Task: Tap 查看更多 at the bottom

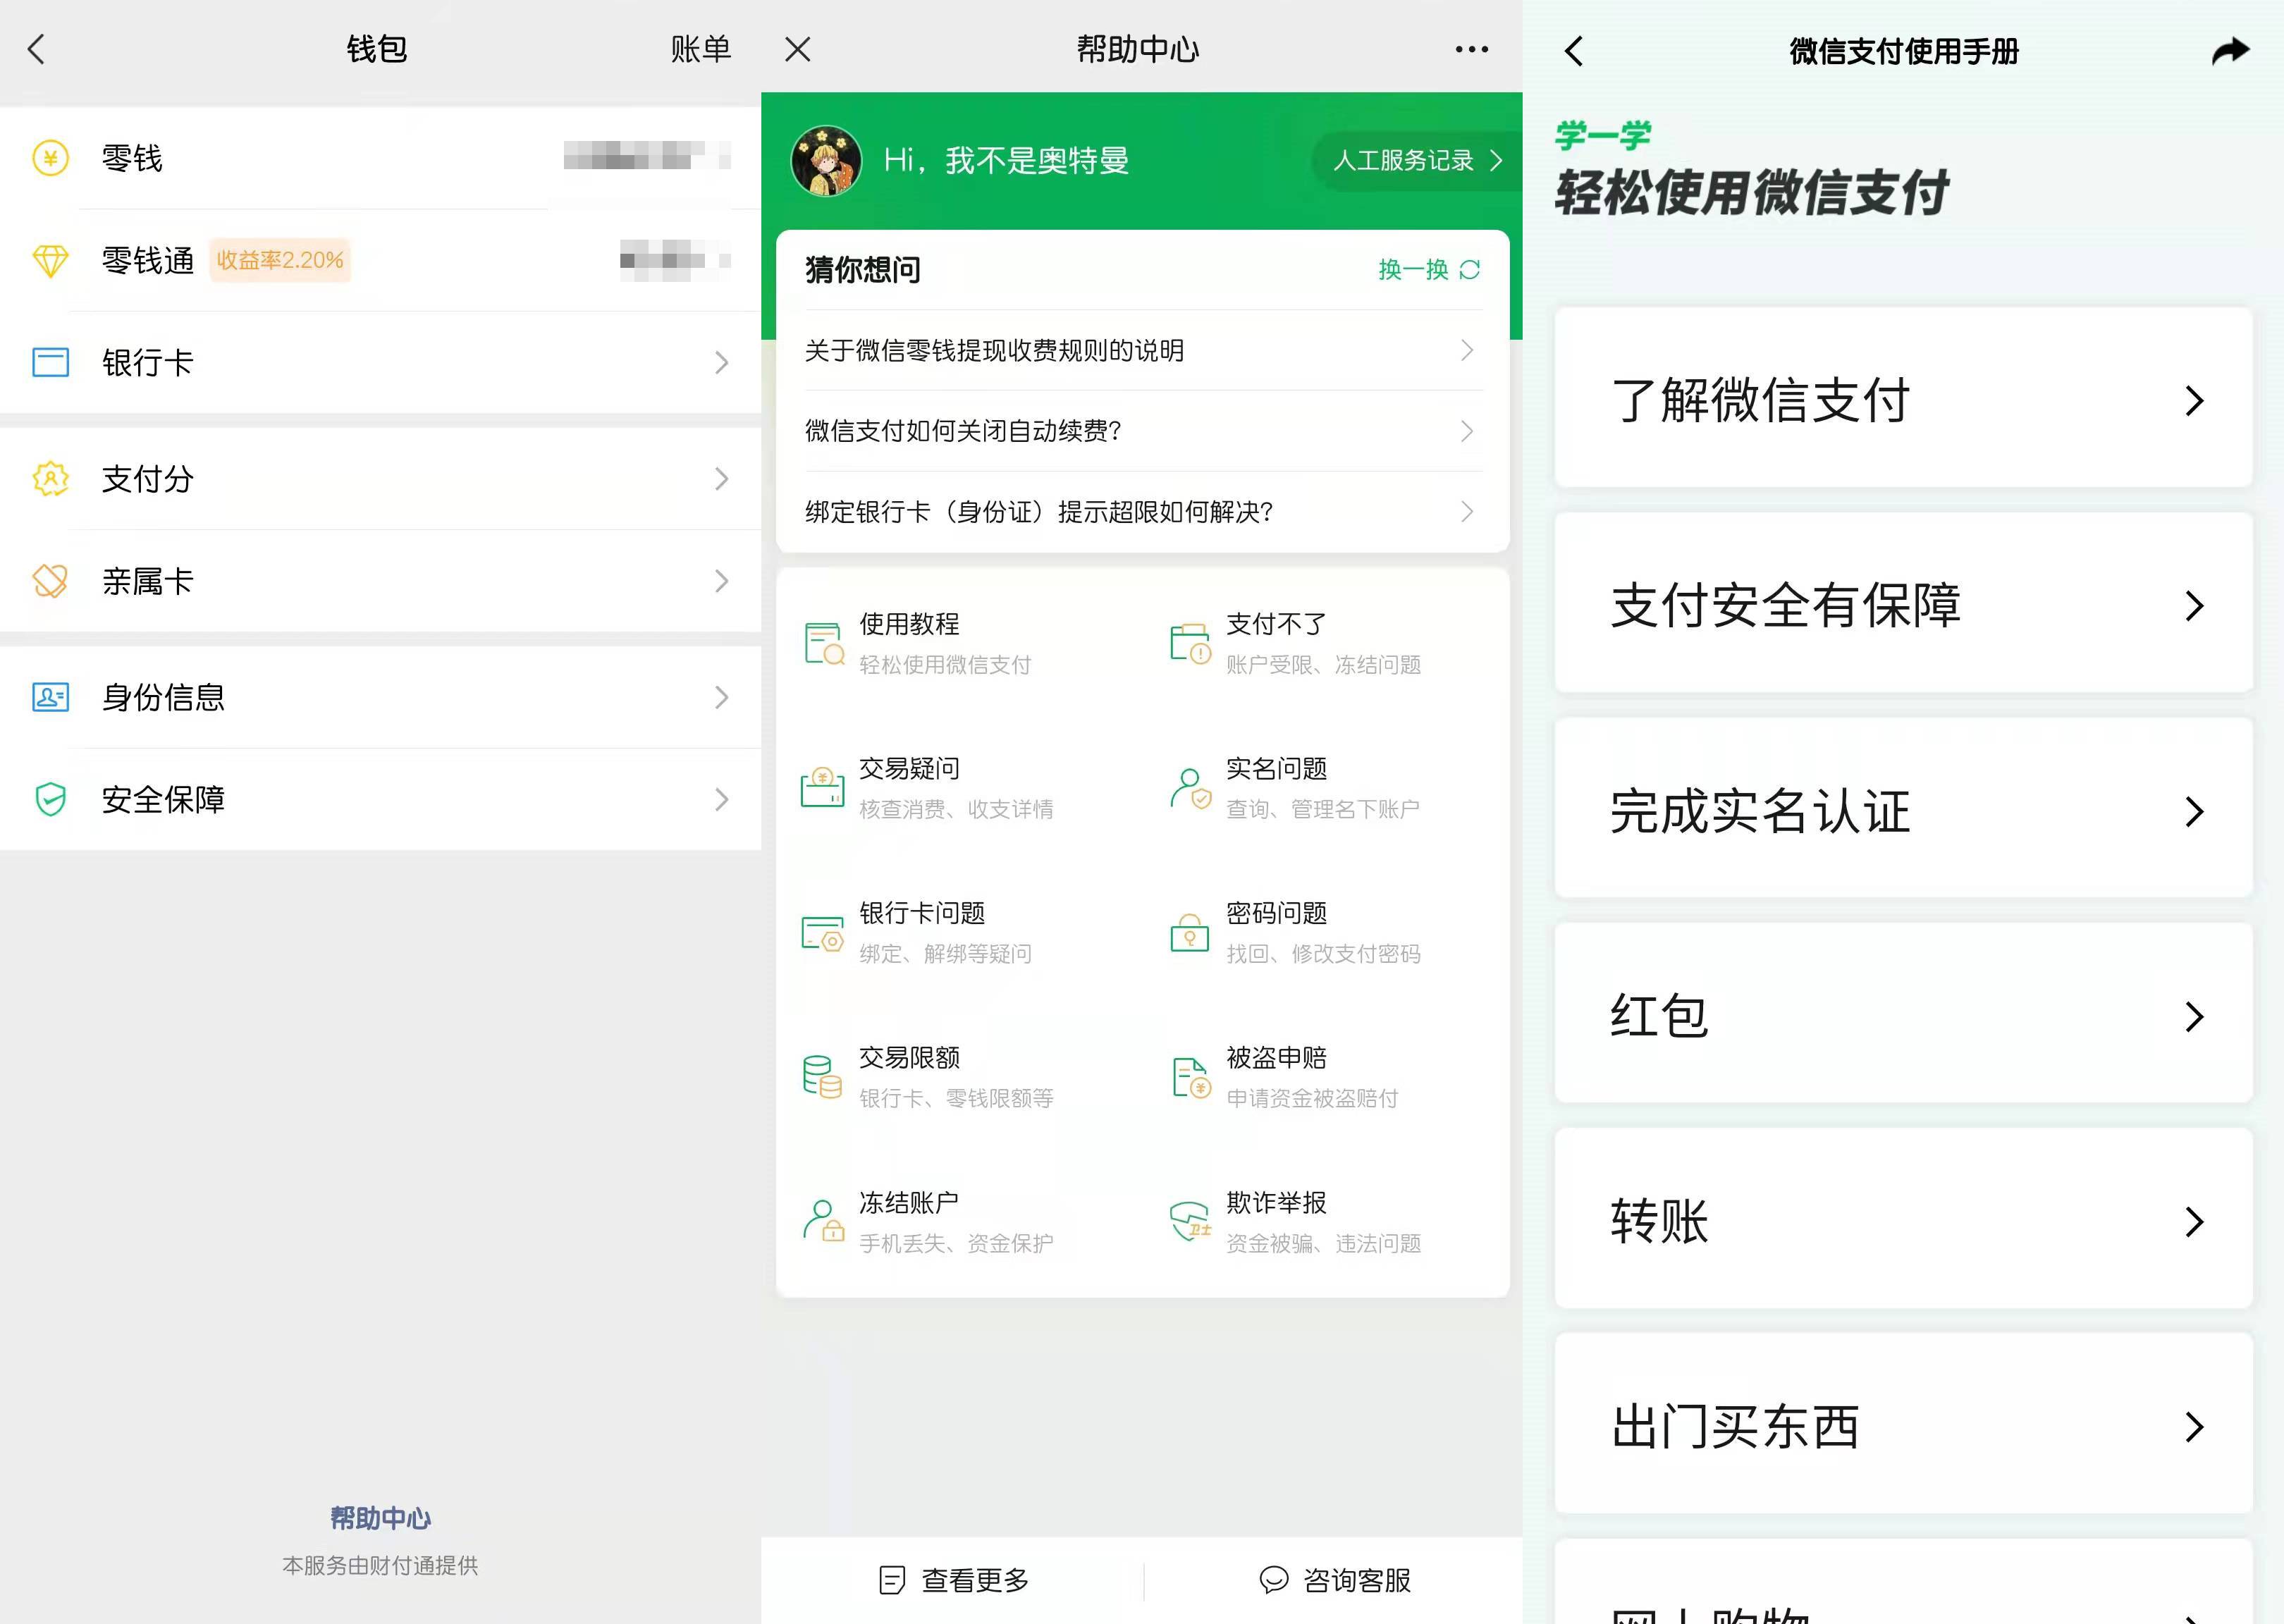Action: click(x=954, y=1580)
